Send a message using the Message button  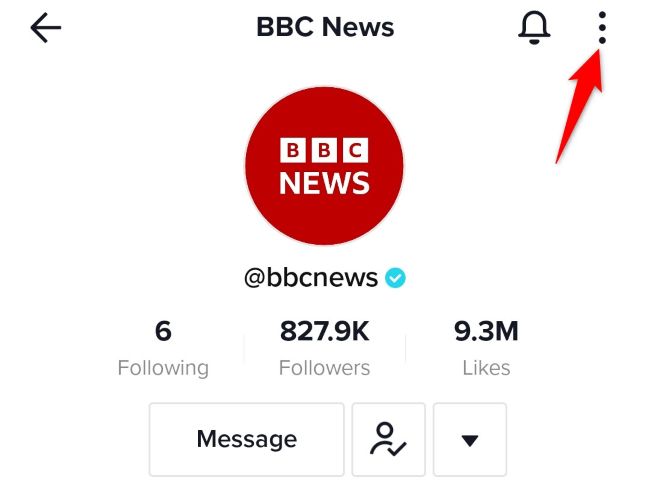(x=247, y=439)
